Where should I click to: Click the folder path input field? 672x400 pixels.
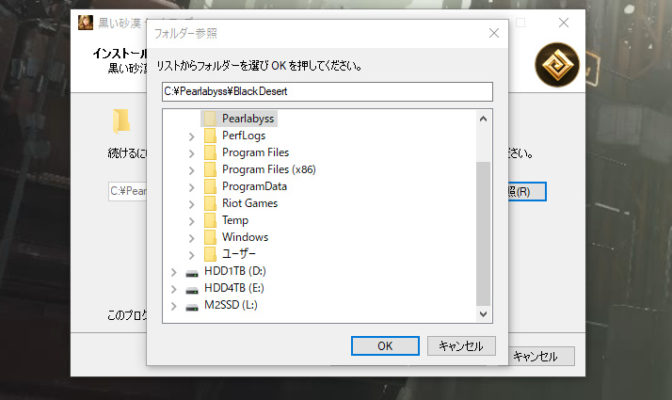327,92
